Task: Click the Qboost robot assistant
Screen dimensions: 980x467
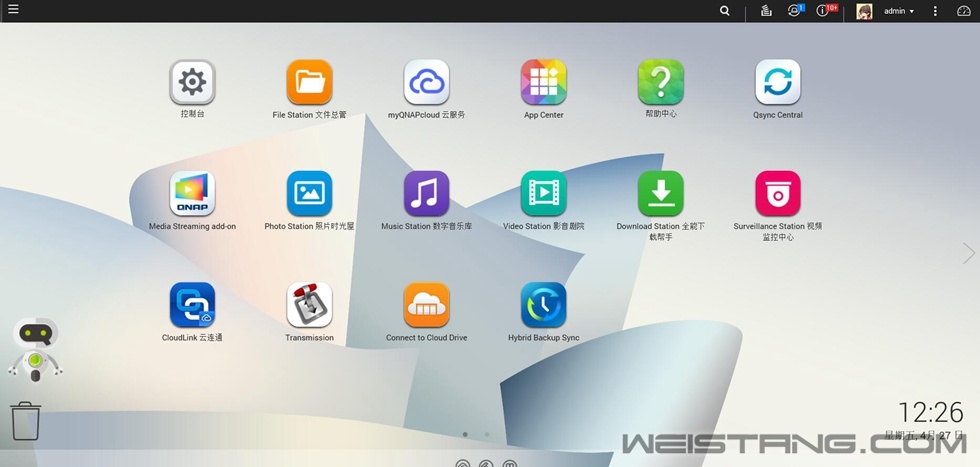Action: 36,350
